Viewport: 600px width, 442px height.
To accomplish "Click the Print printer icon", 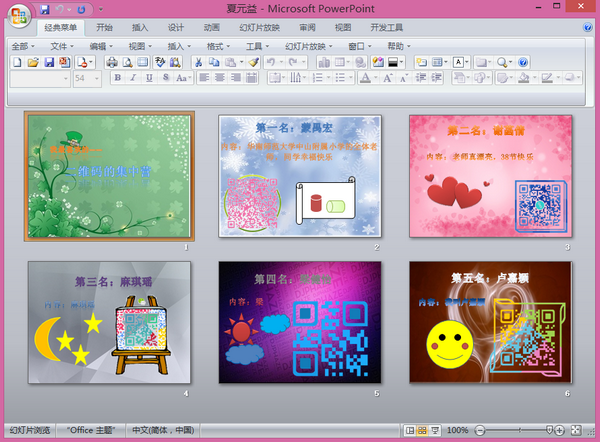I will (112, 62).
